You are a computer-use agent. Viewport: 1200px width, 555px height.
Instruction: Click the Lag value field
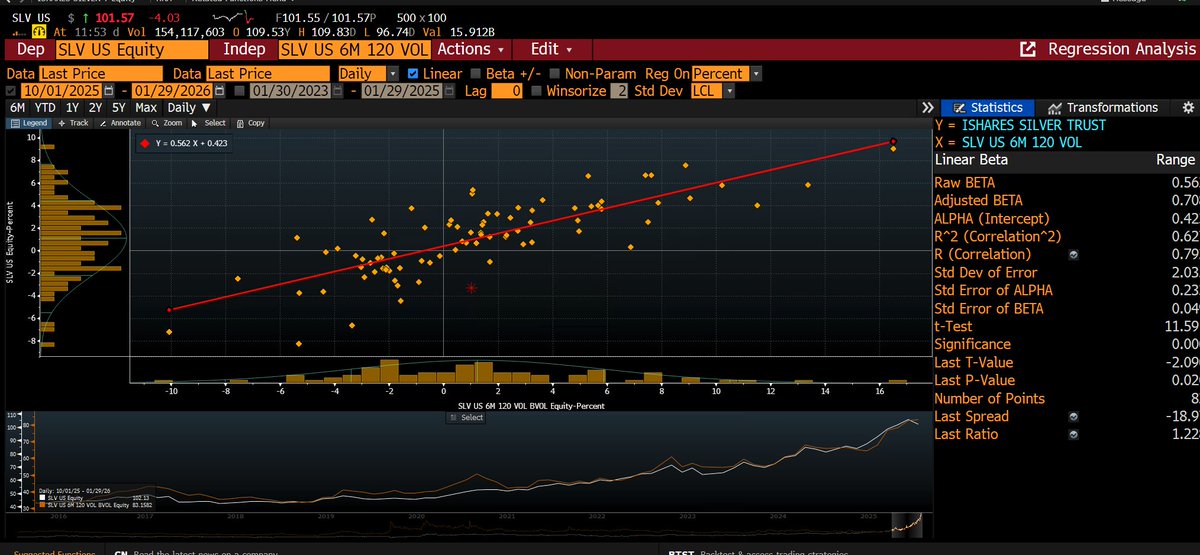pos(507,91)
